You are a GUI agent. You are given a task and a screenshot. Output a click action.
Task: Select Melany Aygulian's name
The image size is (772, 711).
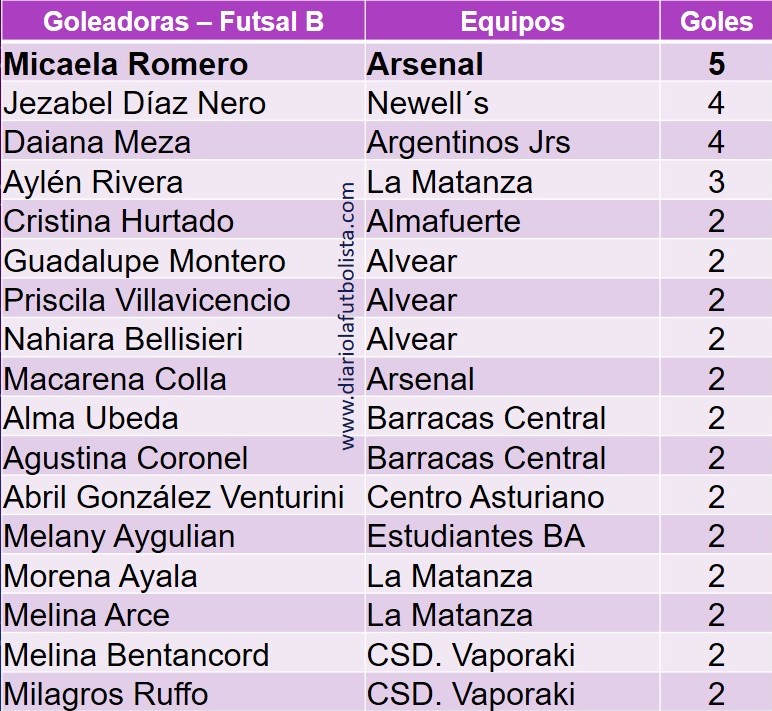pyautogui.click(x=119, y=537)
